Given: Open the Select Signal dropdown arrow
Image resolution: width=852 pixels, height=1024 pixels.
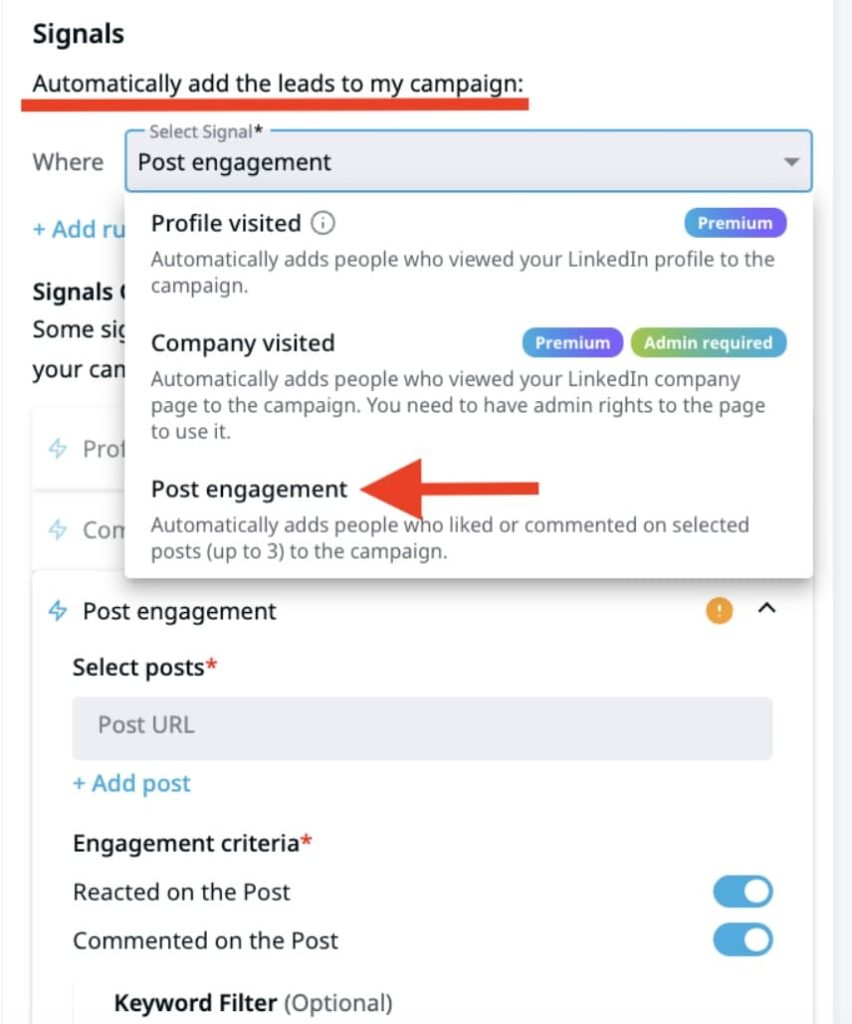Looking at the screenshot, I should click(x=791, y=162).
